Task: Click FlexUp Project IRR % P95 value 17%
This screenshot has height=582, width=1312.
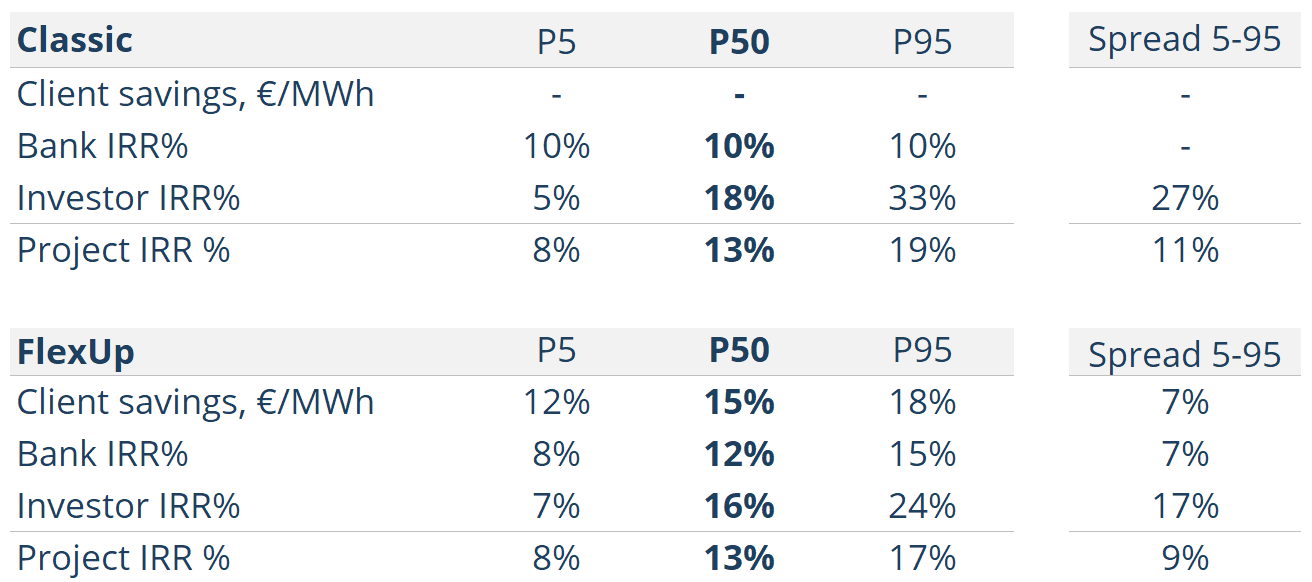Action: click(922, 558)
